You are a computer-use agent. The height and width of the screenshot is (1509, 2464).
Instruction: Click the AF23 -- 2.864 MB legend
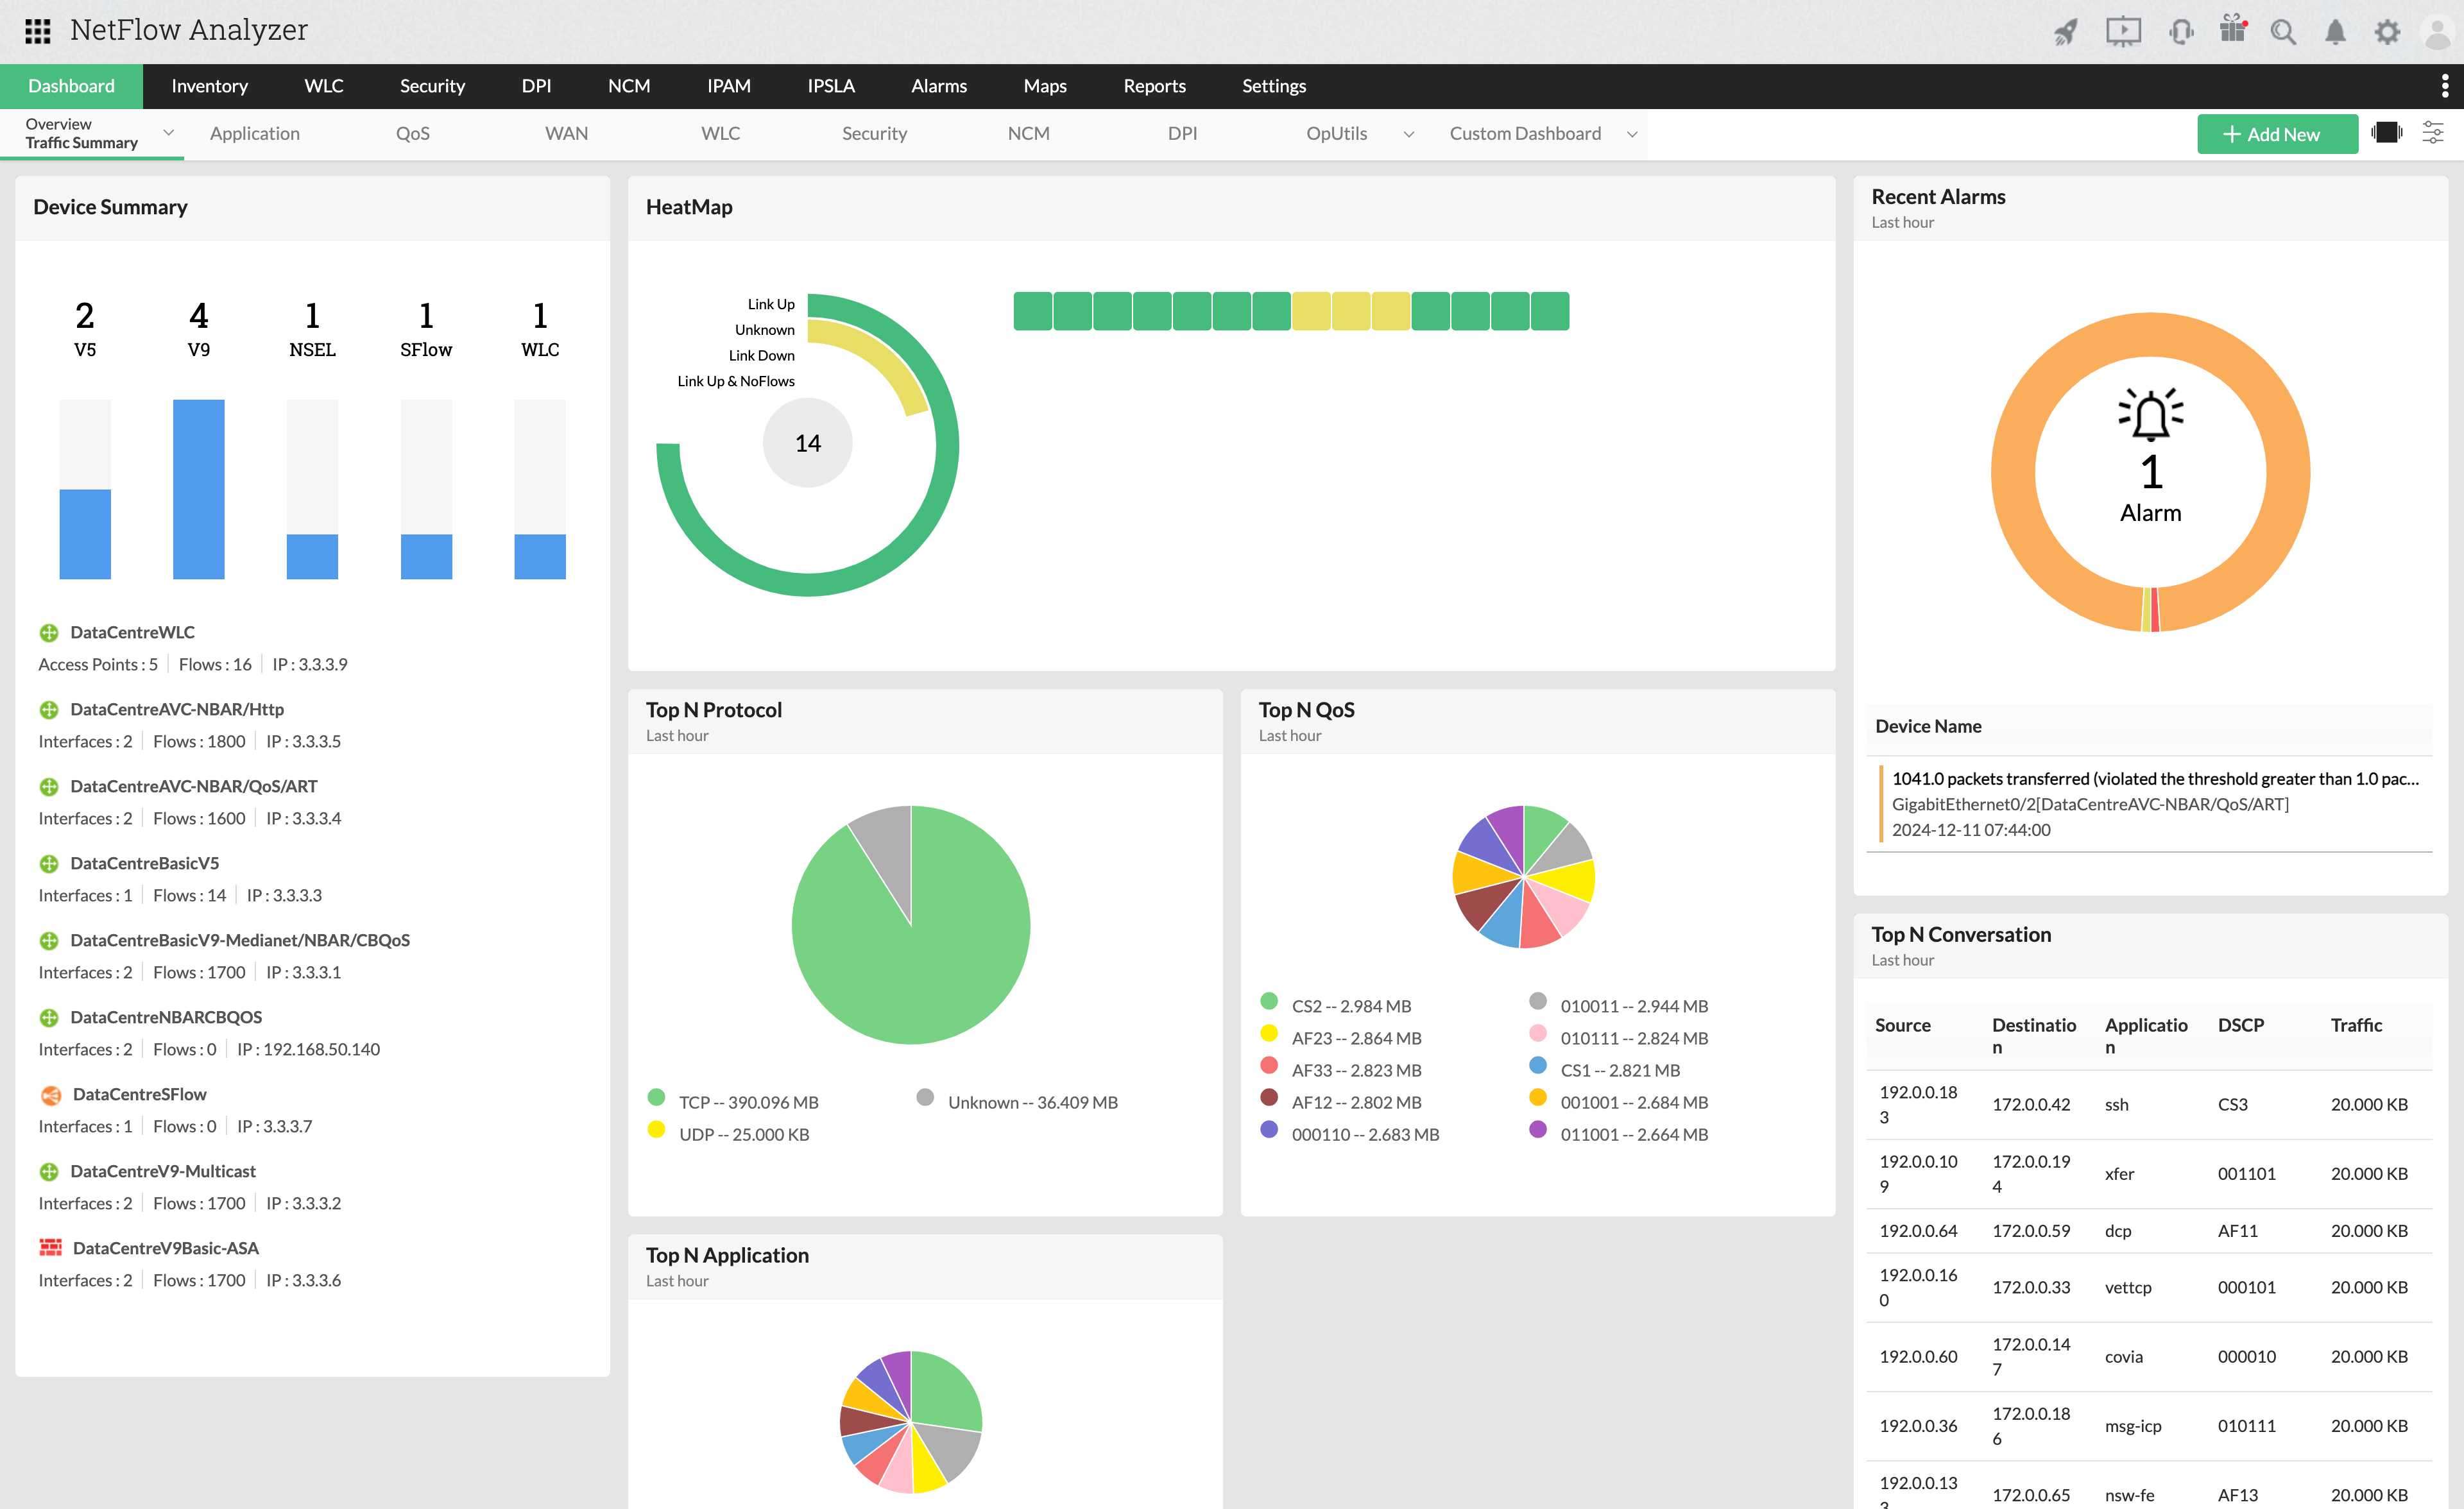1356,1039
